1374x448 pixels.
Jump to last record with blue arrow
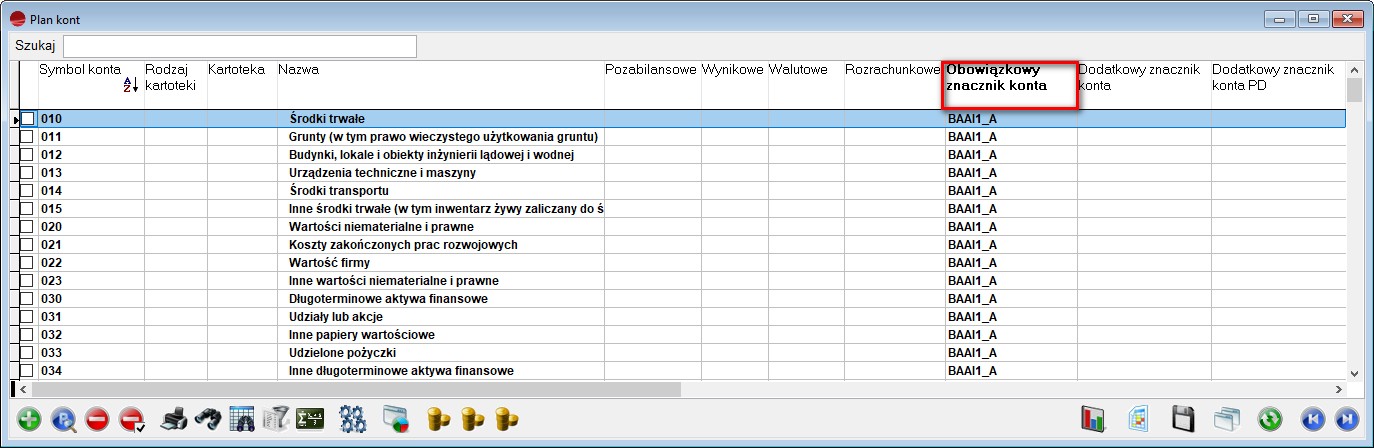coord(1346,420)
